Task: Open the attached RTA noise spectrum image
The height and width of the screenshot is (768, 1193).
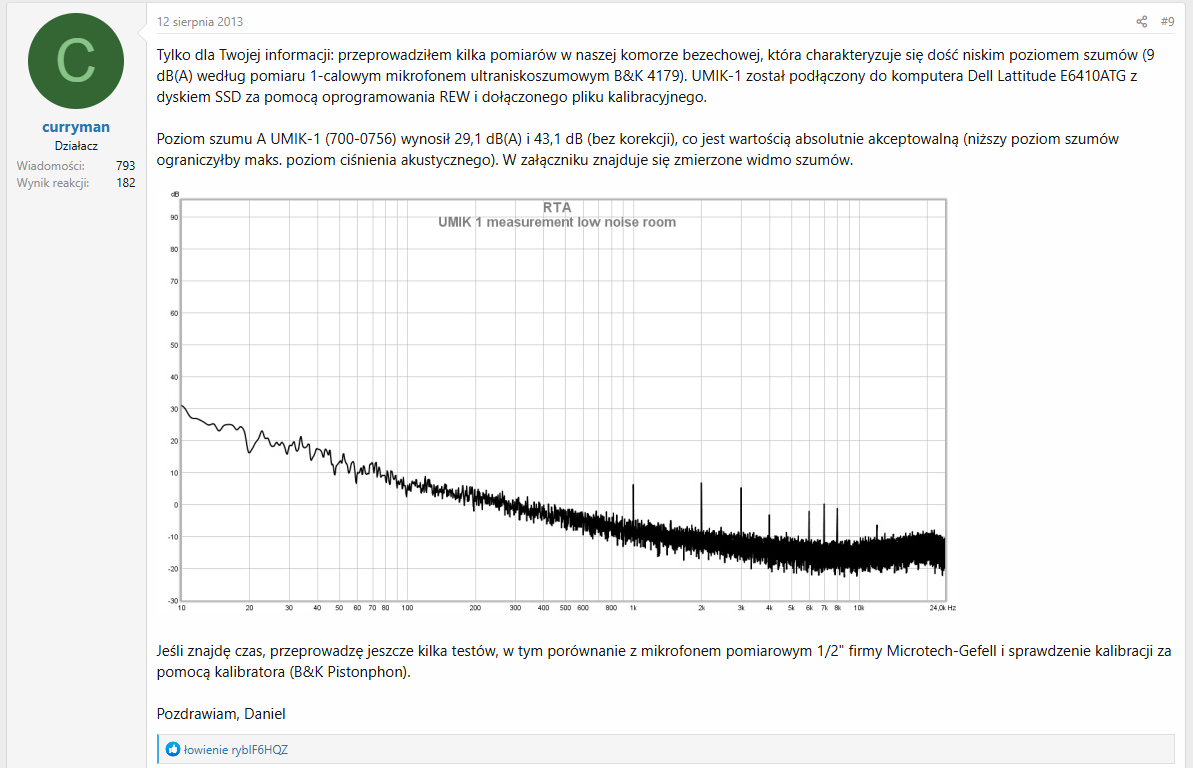Action: [x=560, y=400]
